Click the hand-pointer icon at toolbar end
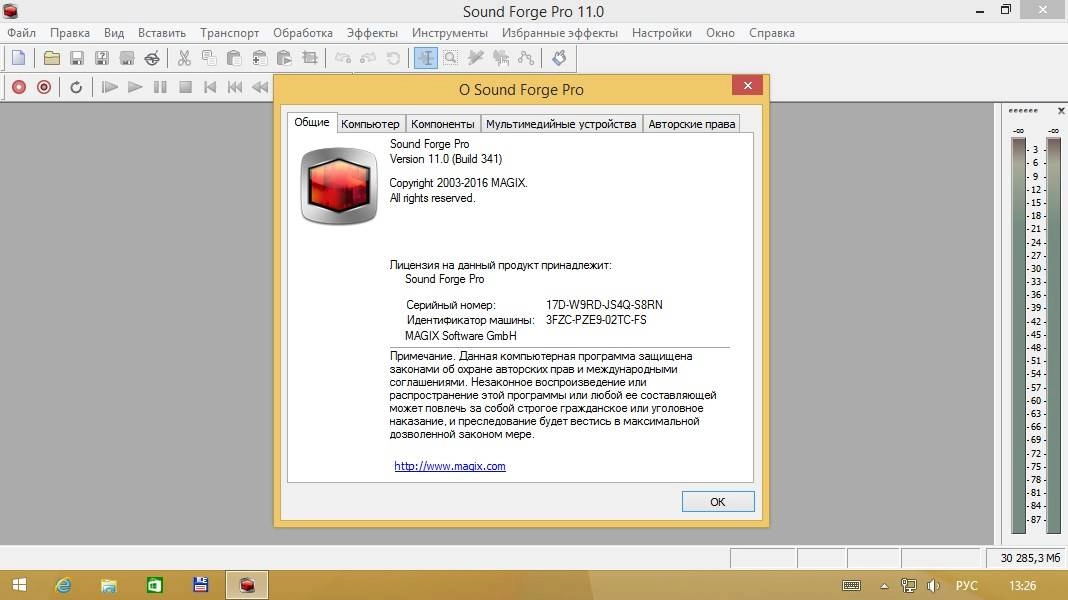 [559, 58]
